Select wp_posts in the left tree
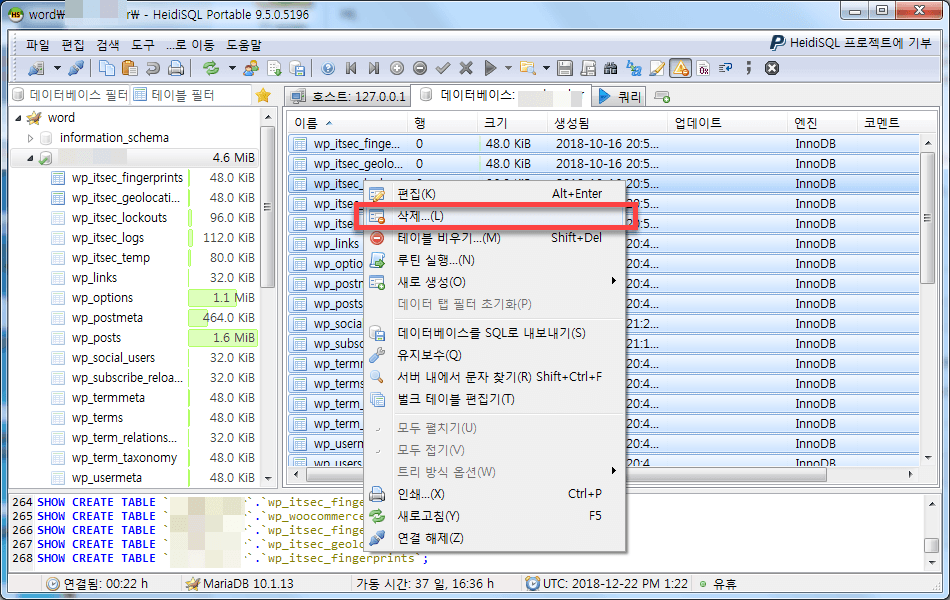Viewport: 950px width, 600px height. pyautogui.click(x=96, y=338)
